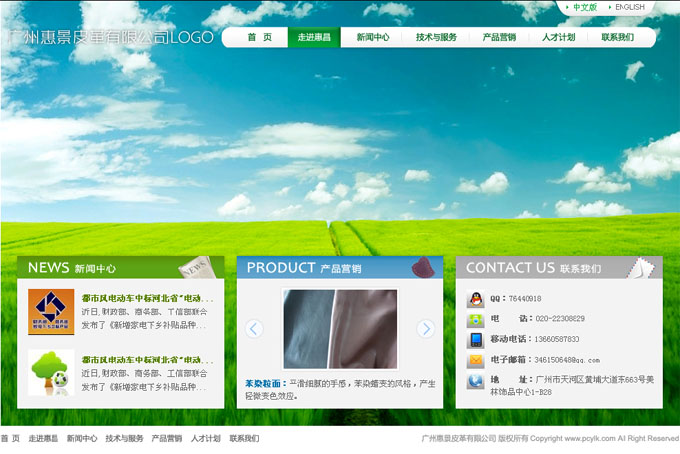This screenshot has height=454, width=680.
Task: Open 走进惠昌 highlighted nav tab
Action: 314,37
